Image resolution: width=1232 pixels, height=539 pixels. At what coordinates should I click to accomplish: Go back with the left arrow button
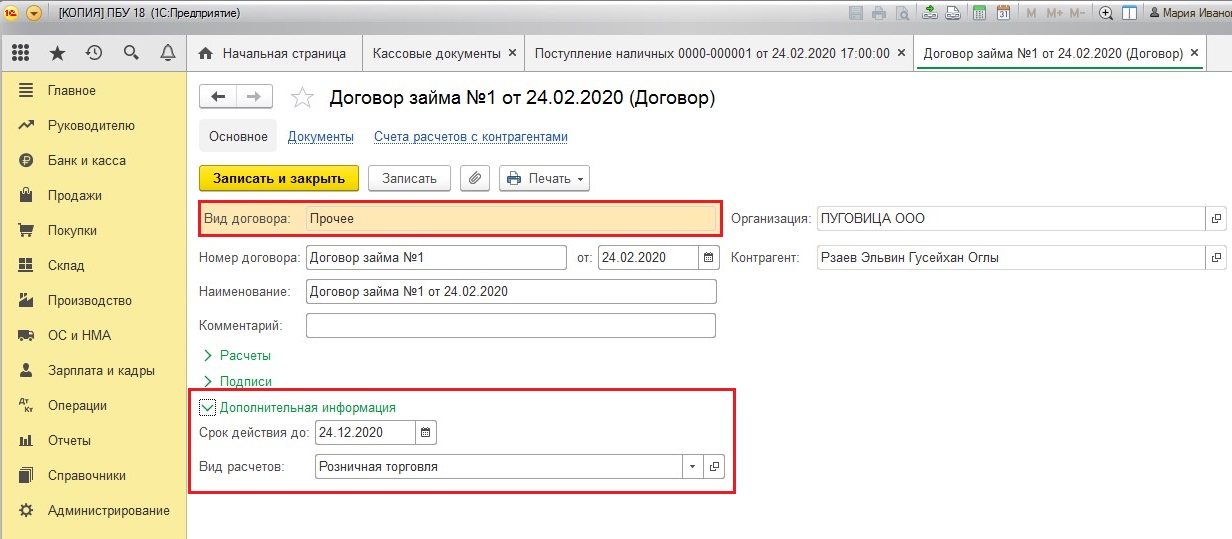(218, 96)
